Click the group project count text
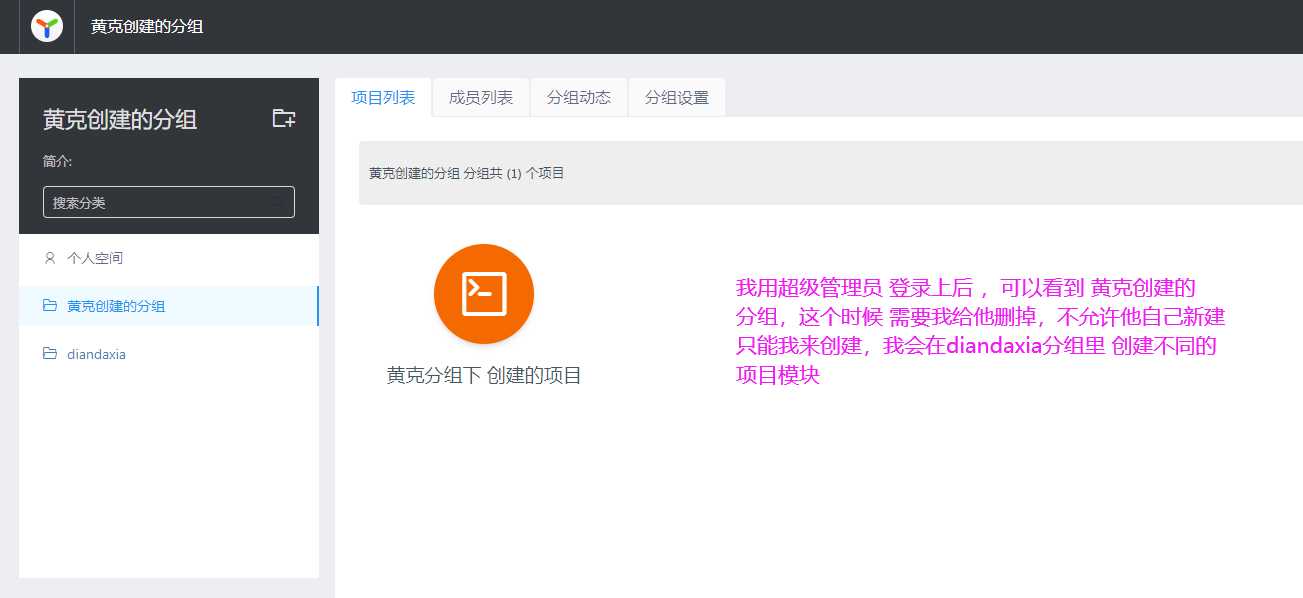The width and height of the screenshot is (1303, 598). click(467, 173)
